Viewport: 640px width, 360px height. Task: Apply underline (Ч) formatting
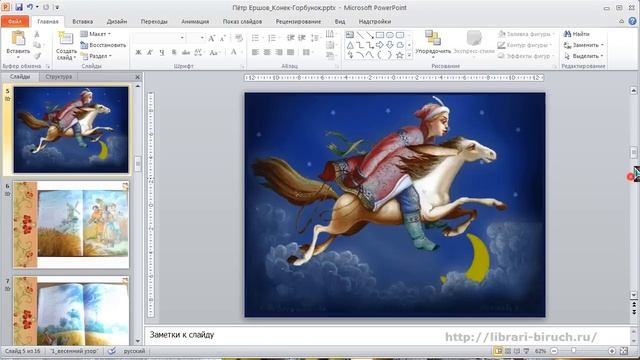coord(162,52)
